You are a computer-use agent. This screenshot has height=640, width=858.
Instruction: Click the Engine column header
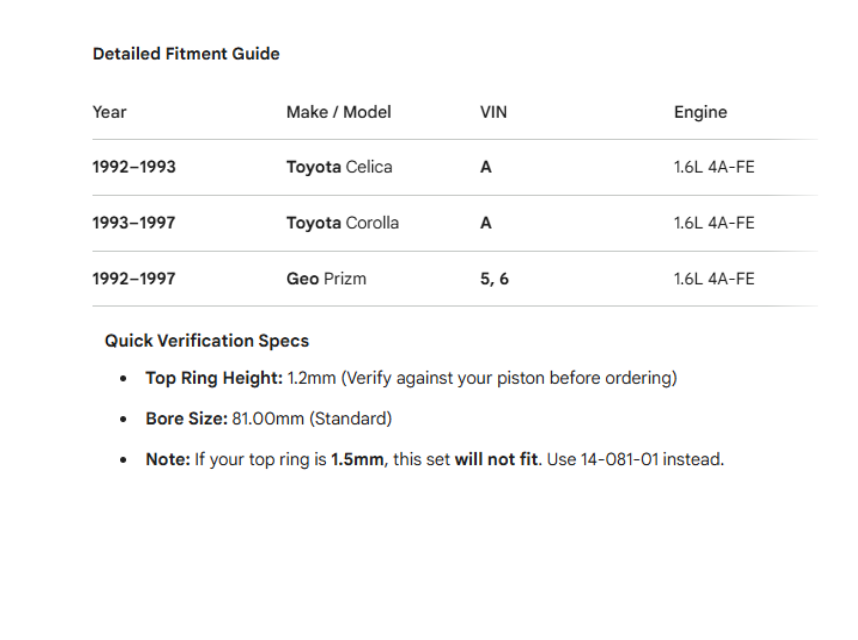tap(700, 112)
